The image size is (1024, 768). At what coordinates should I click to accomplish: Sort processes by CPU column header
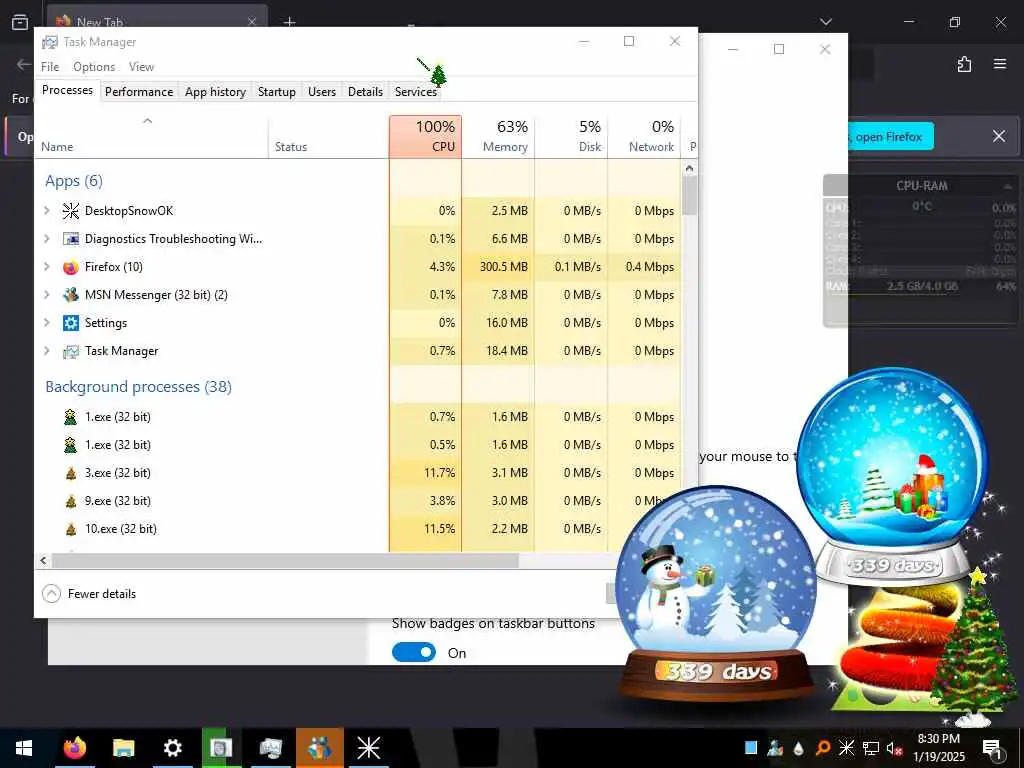pyautogui.click(x=425, y=136)
